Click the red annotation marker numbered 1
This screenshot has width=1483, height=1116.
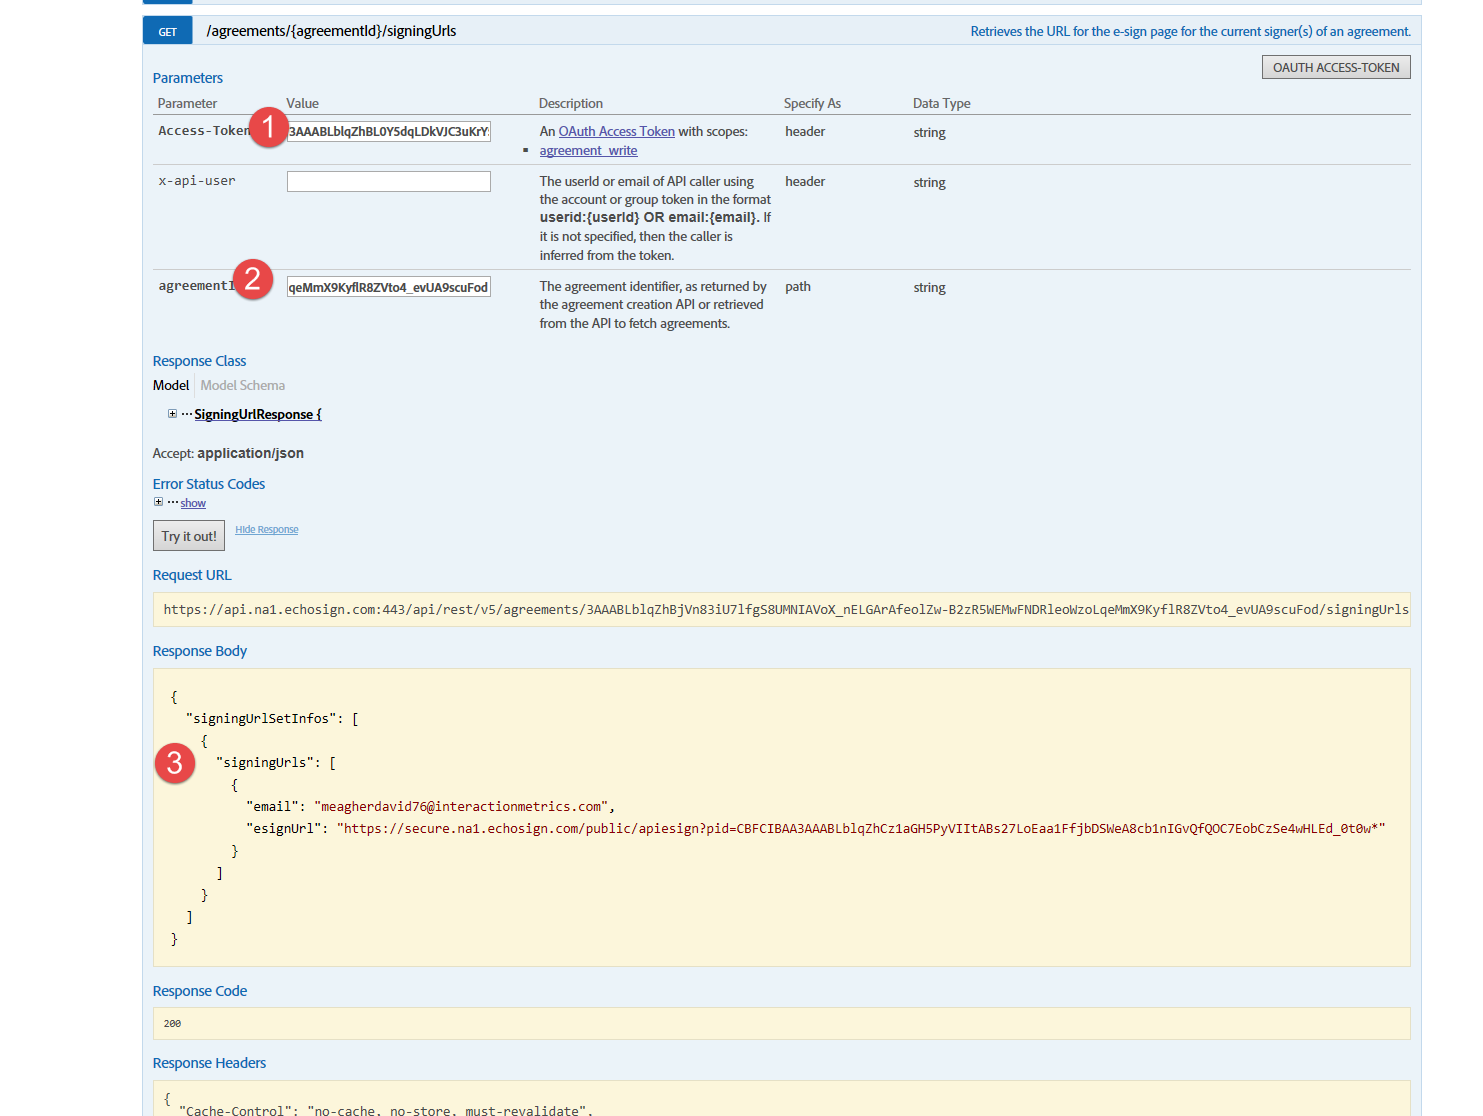tap(268, 128)
